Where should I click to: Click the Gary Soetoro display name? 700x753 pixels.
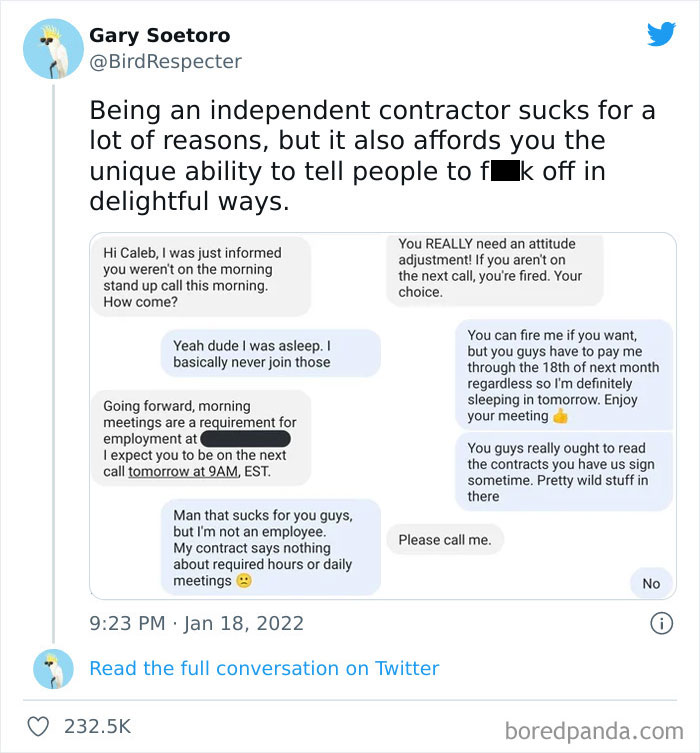[x=160, y=36]
